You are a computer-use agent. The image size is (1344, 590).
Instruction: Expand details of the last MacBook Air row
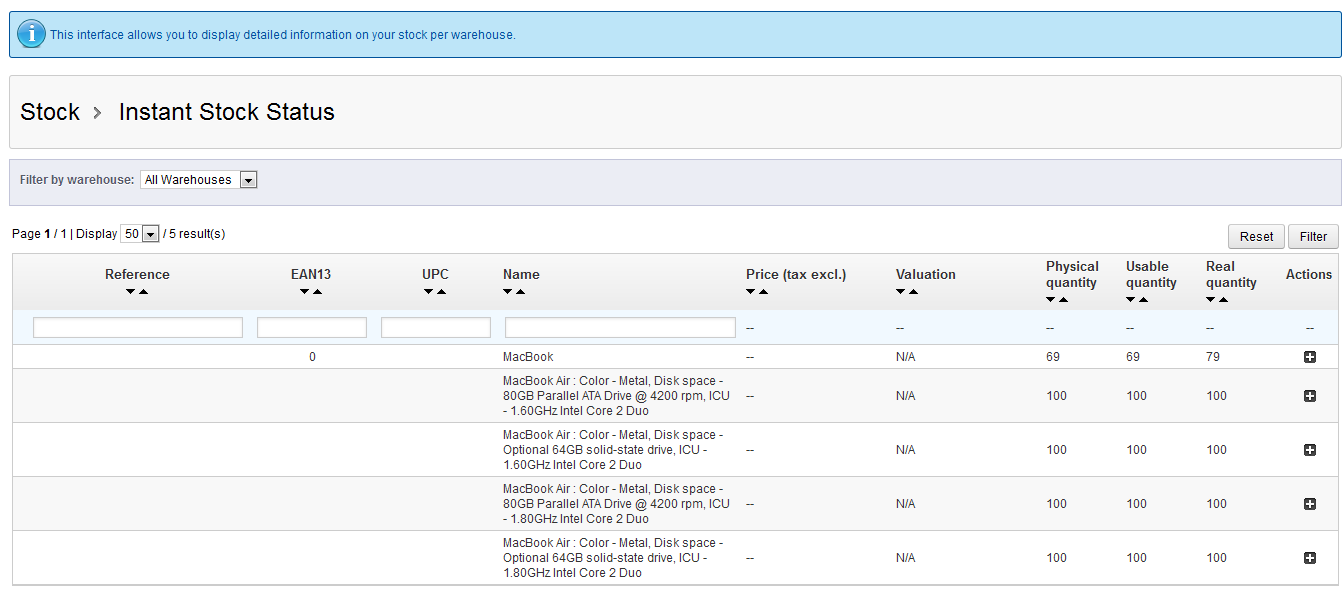tap(1310, 558)
